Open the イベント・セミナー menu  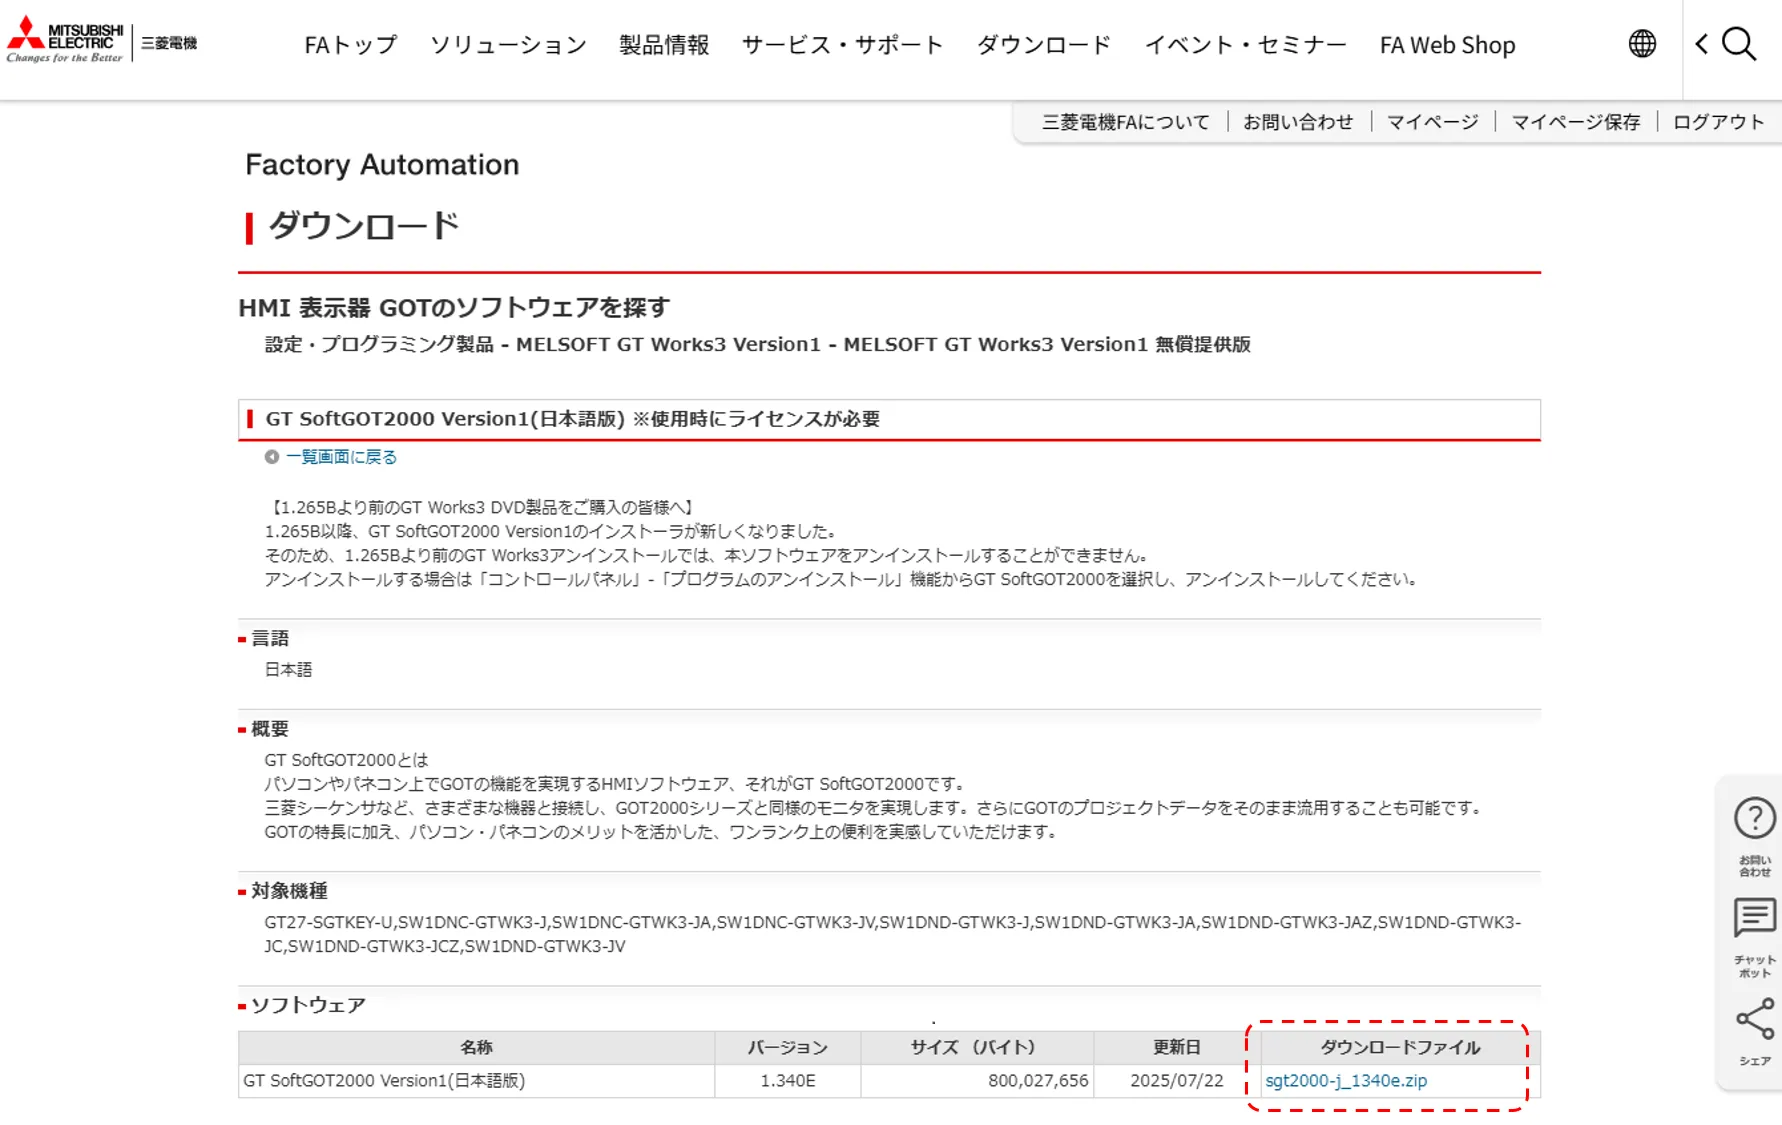click(x=1245, y=45)
